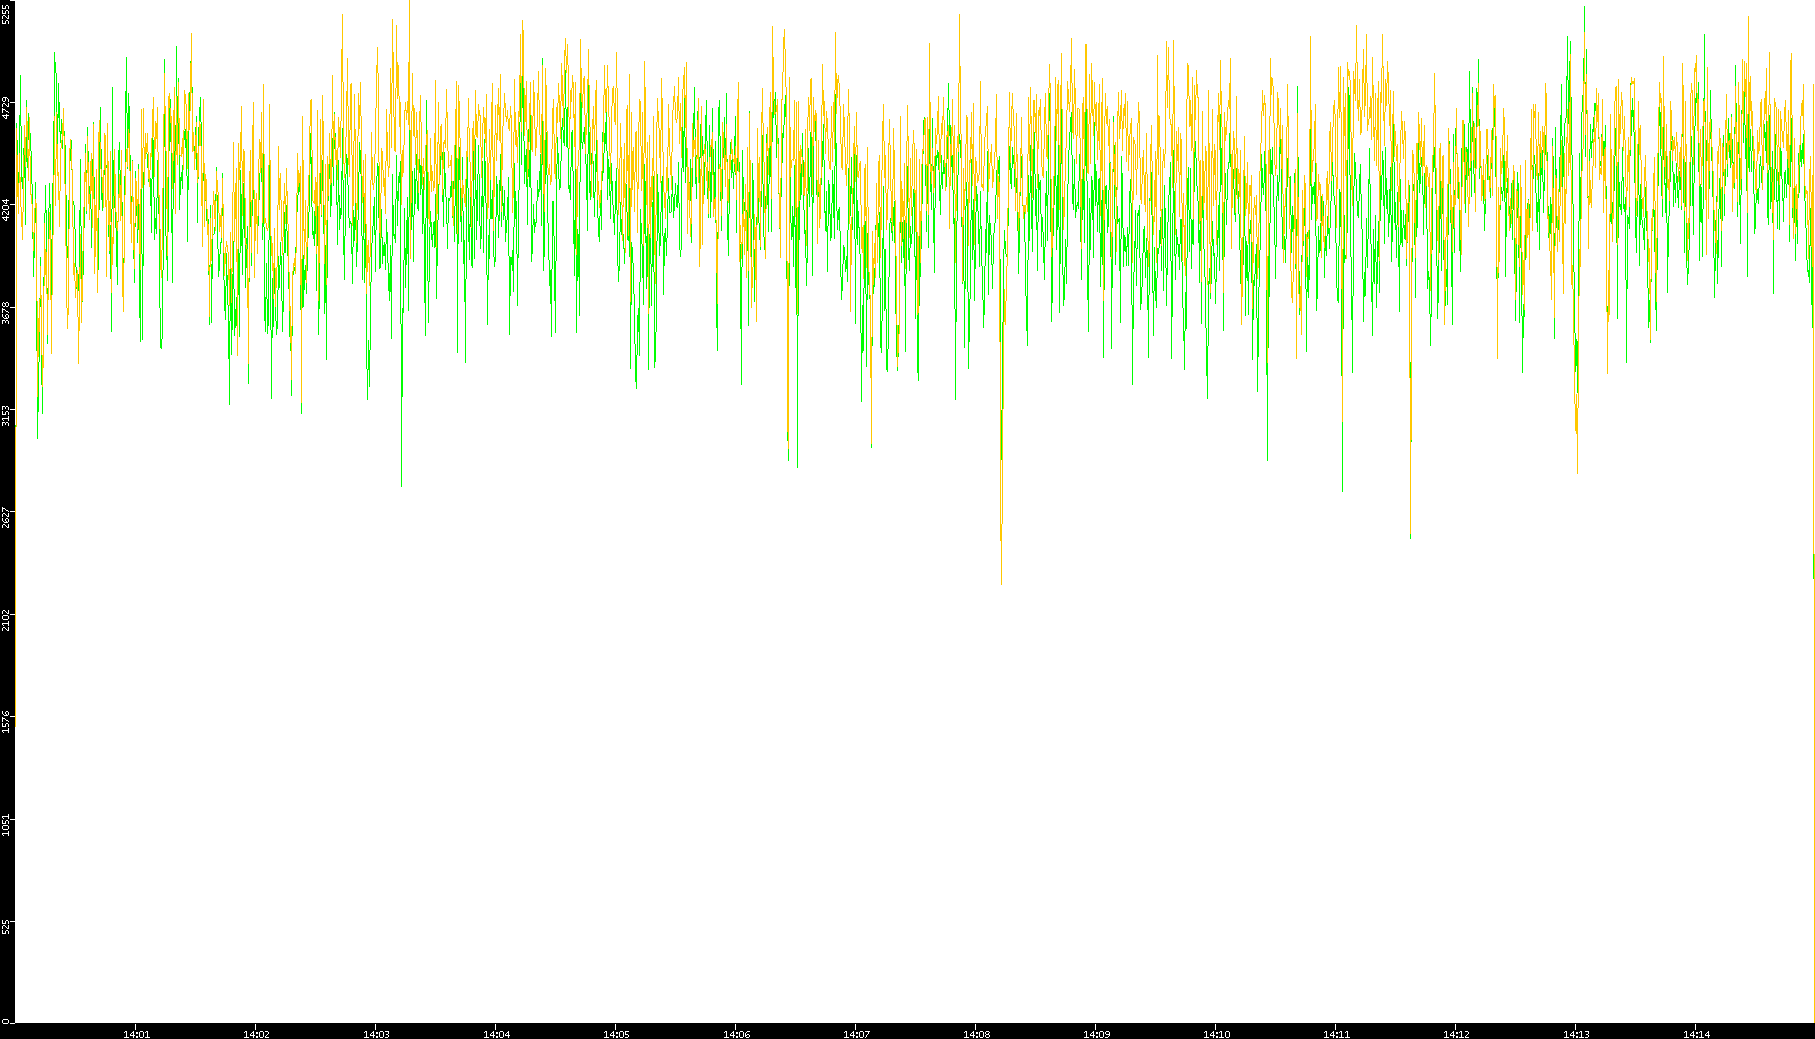Click the 0 label at the axis origin
This screenshot has height=1039, width=1815.
(x=7, y=1021)
